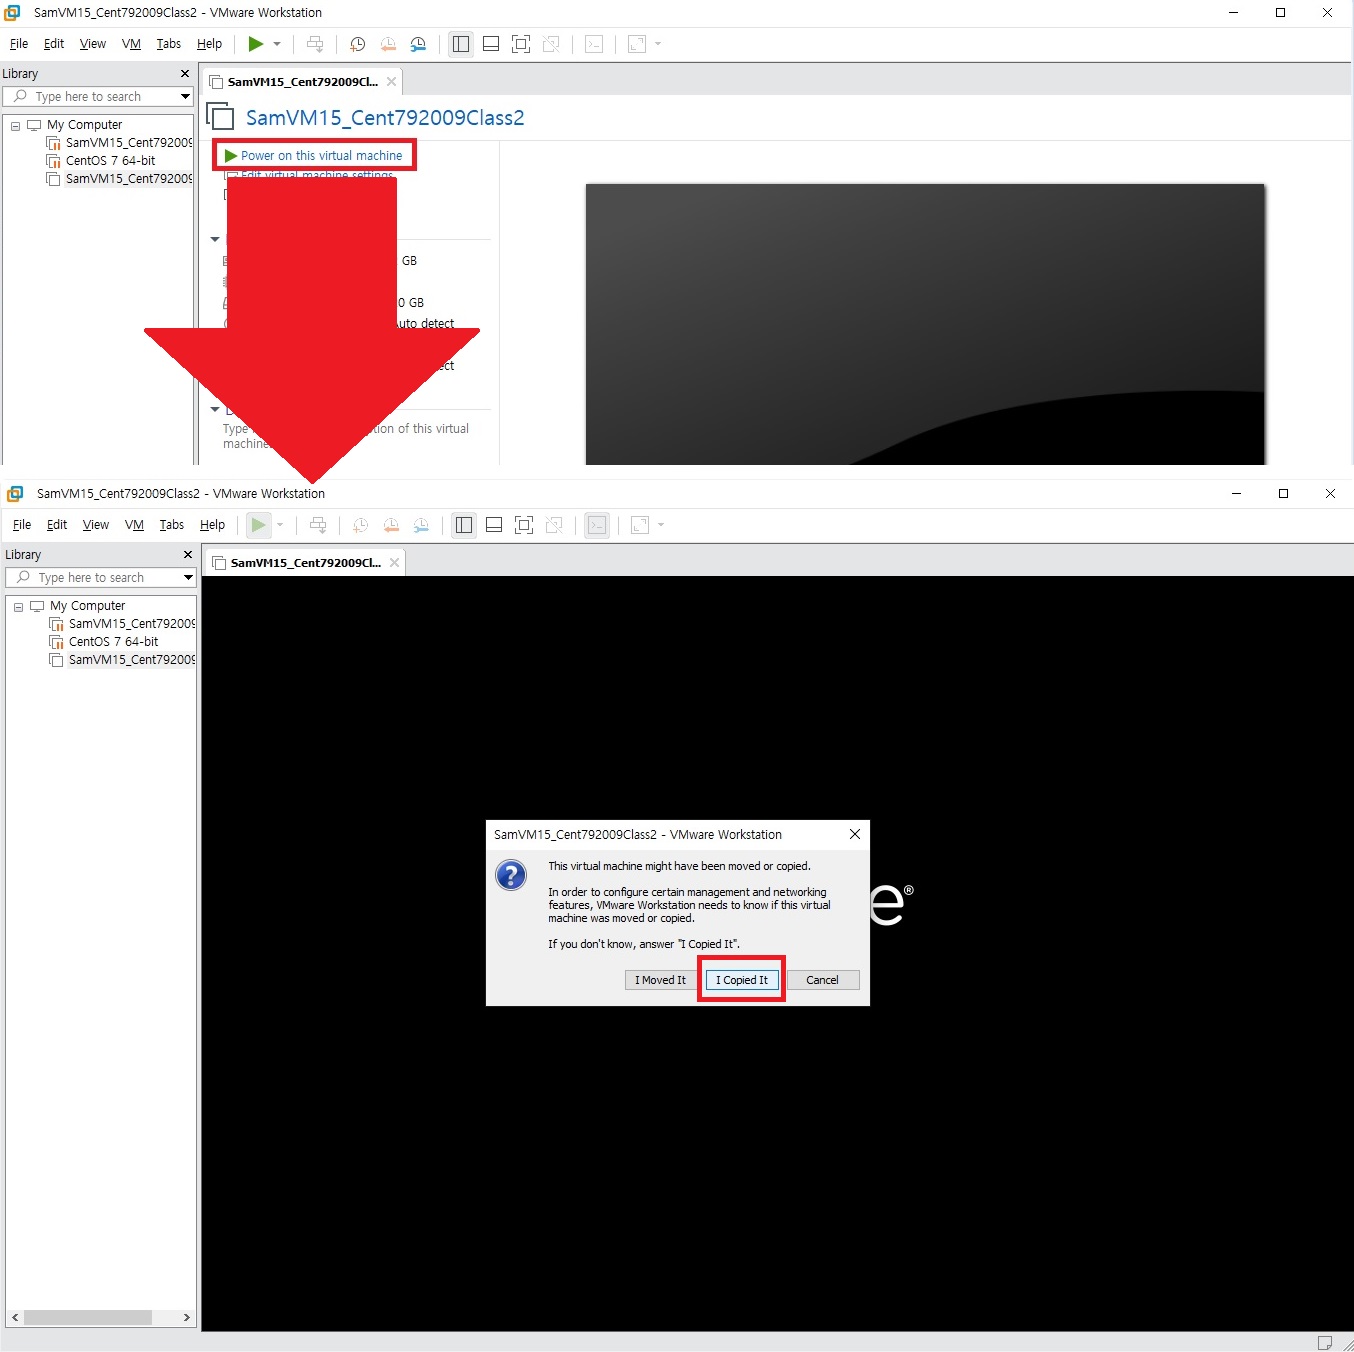The image size is (1354, 1352).
Task: Open the stretch dropdown arrow in the bottom window toolbar
Action: [661, 525]
